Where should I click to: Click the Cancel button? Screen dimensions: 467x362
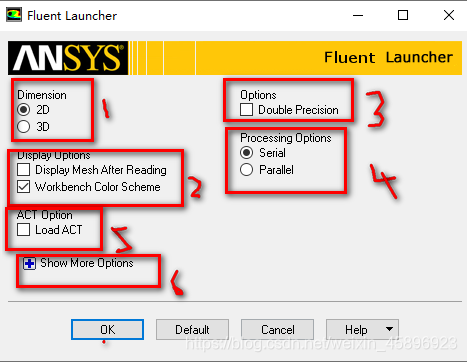(277, 330)
